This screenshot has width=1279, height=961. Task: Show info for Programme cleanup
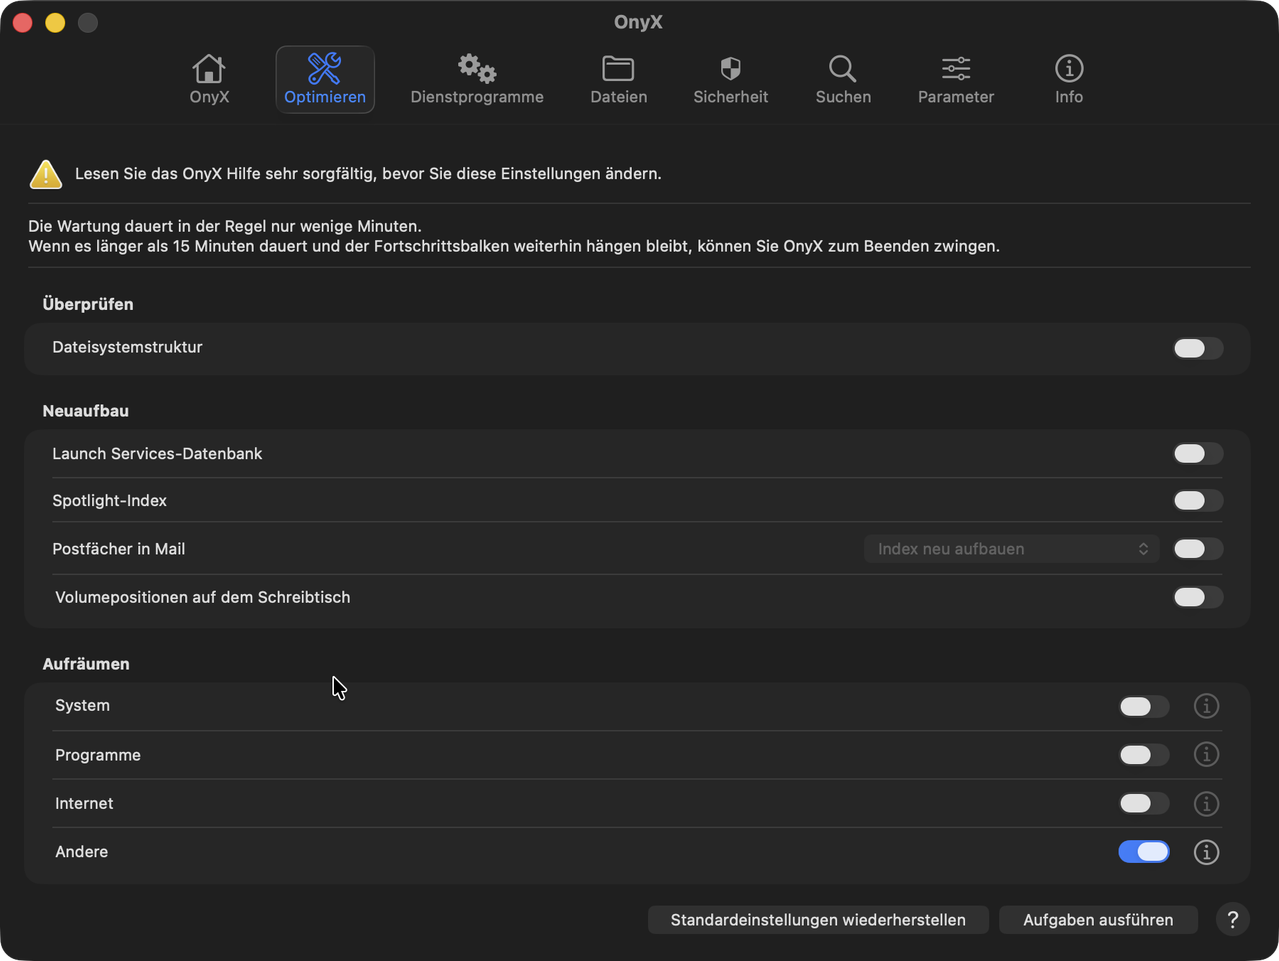(x=1206, y=755)
